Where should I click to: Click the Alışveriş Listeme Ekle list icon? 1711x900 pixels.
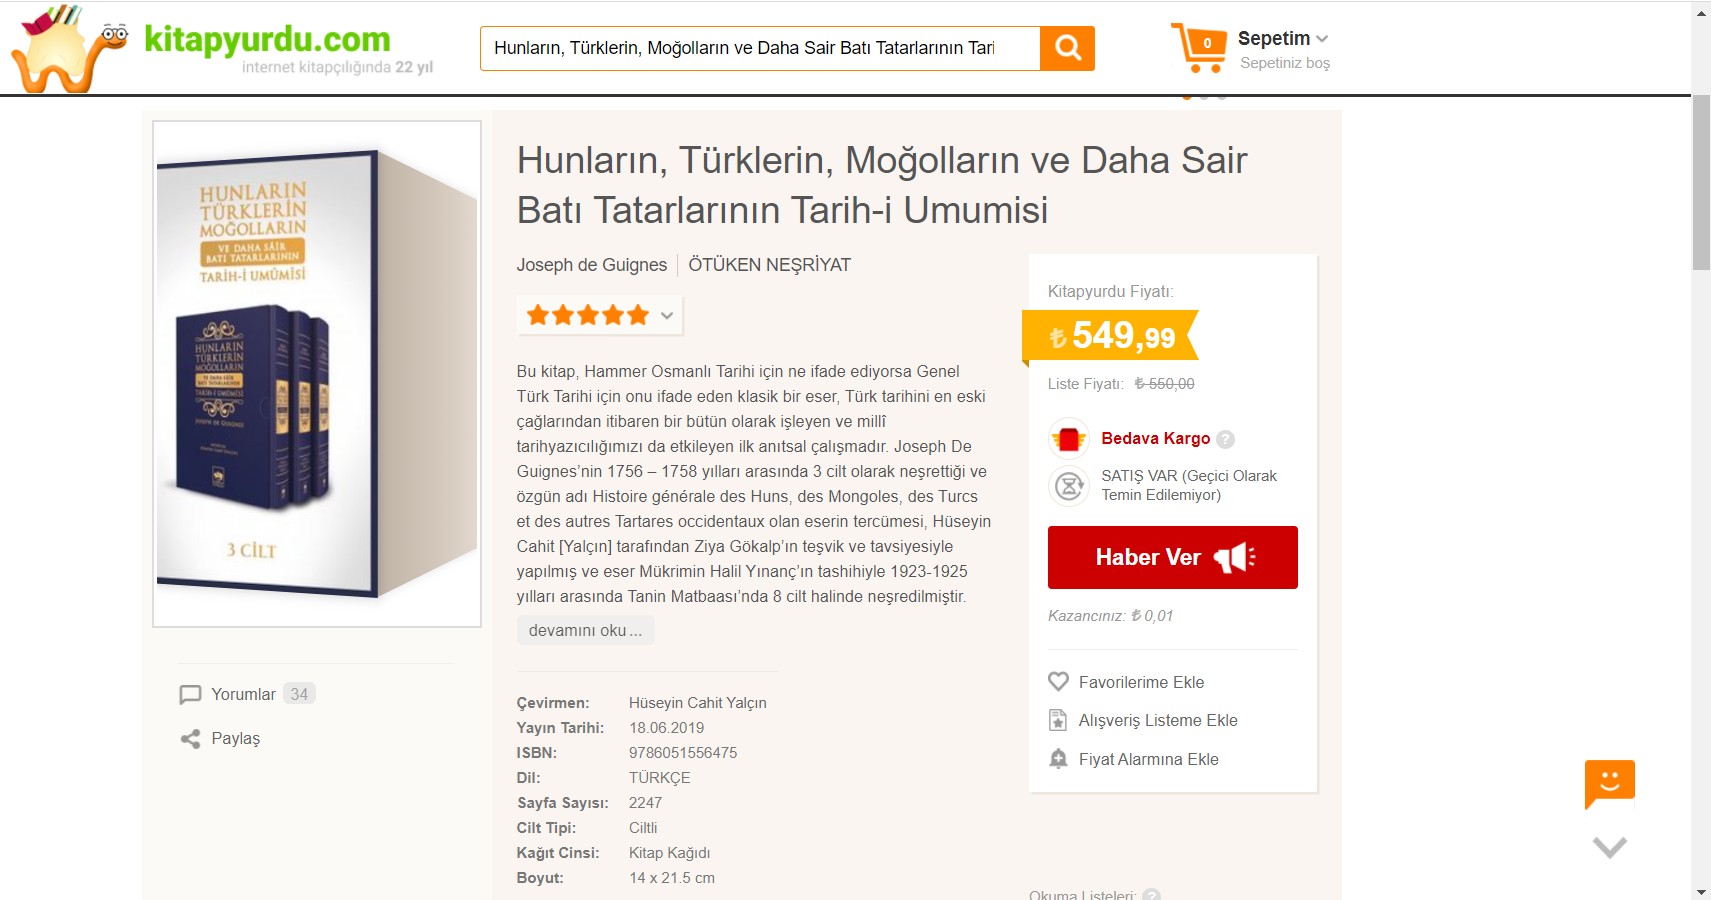1058,720
